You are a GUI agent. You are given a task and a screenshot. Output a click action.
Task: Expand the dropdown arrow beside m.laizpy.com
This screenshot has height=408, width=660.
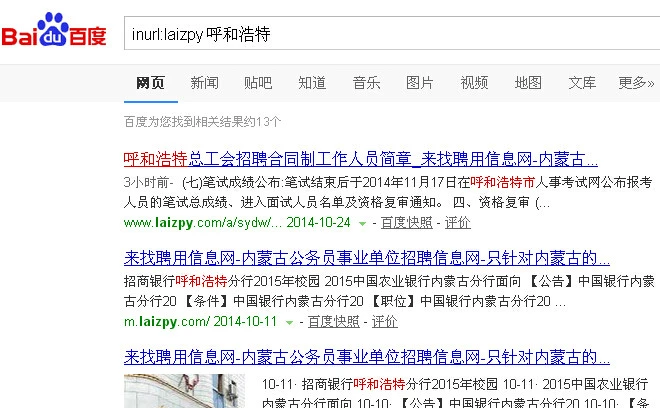tap(289, 322)
